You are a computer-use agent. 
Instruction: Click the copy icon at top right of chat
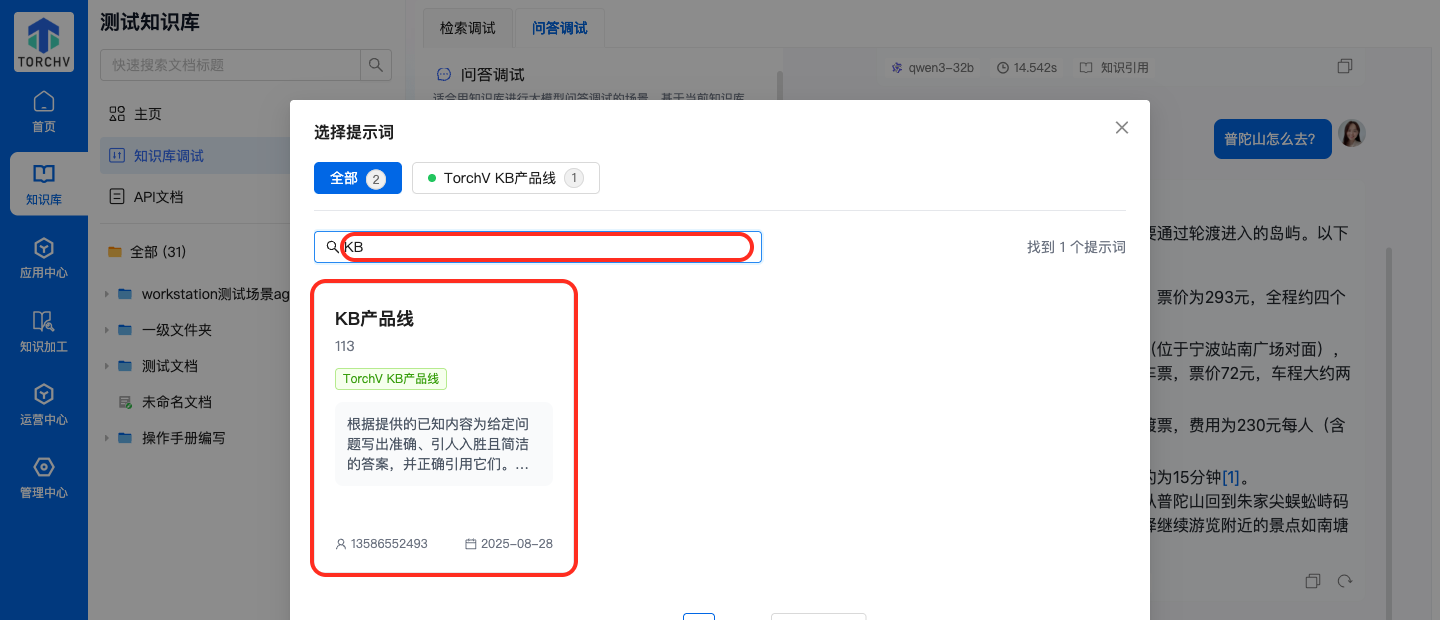(1344, 67)
